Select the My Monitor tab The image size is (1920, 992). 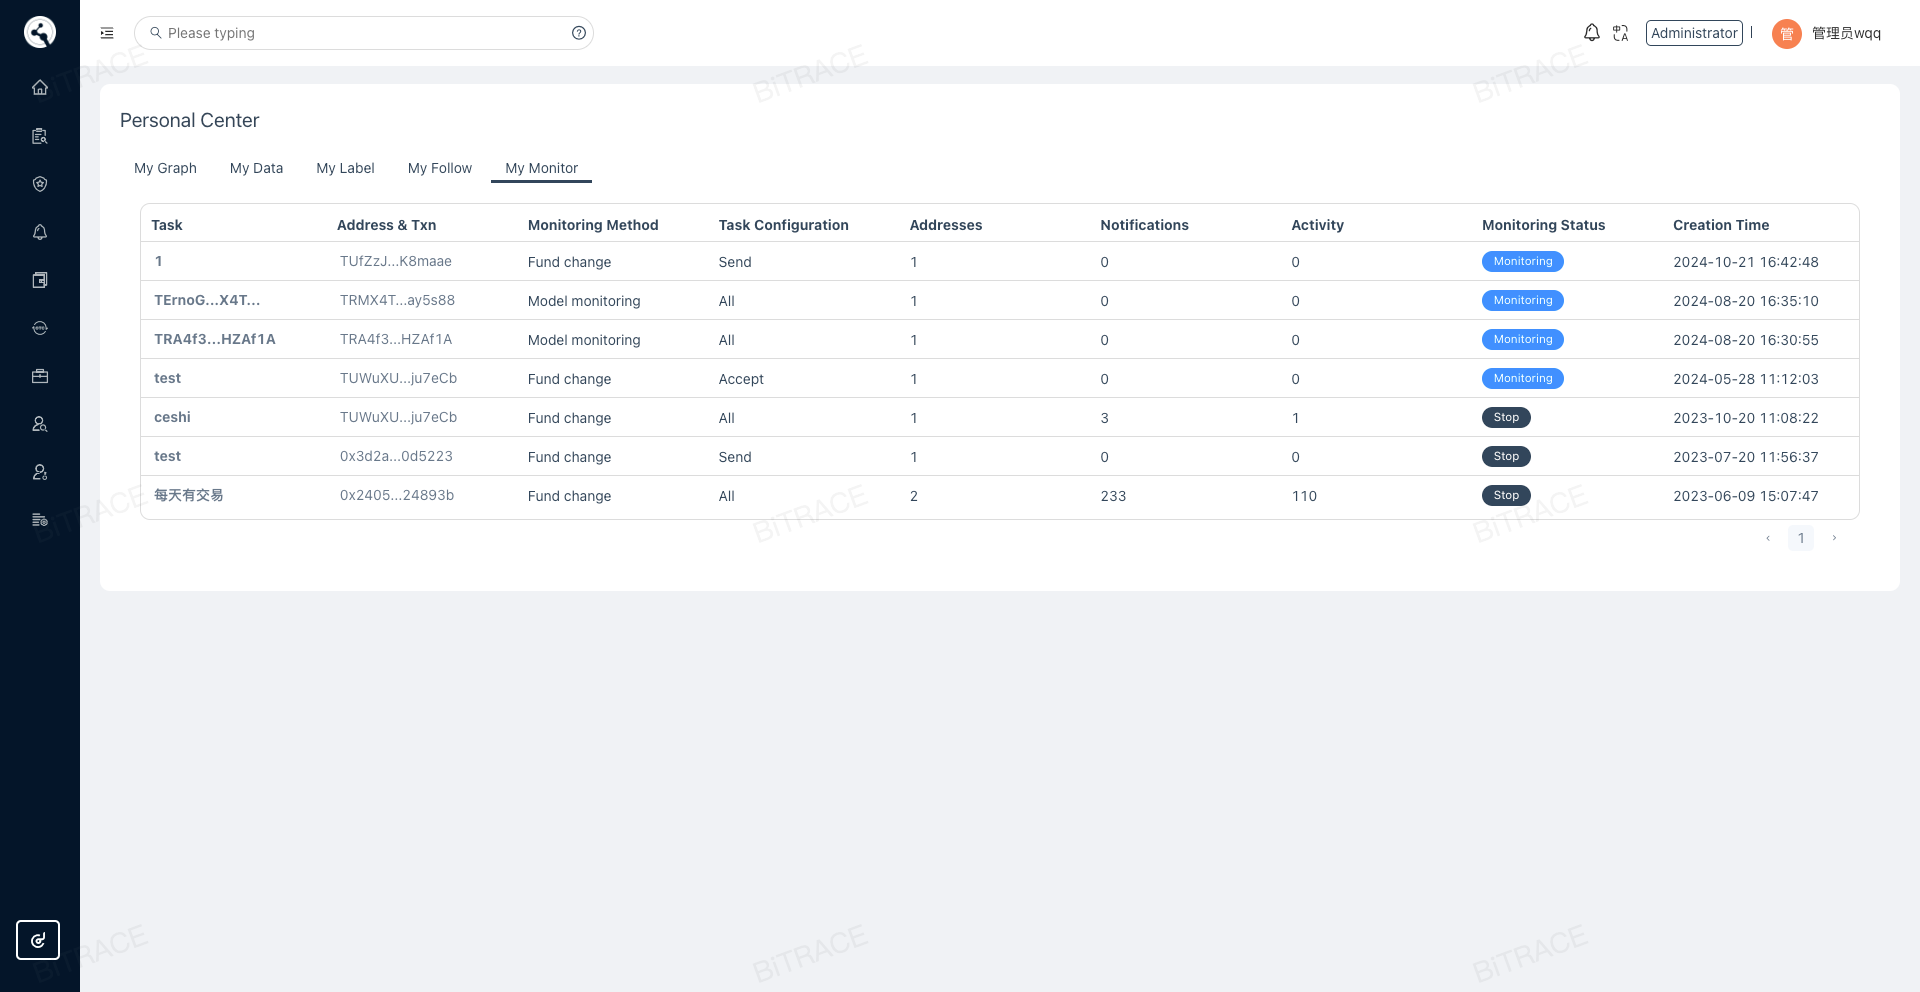(541, 168)
